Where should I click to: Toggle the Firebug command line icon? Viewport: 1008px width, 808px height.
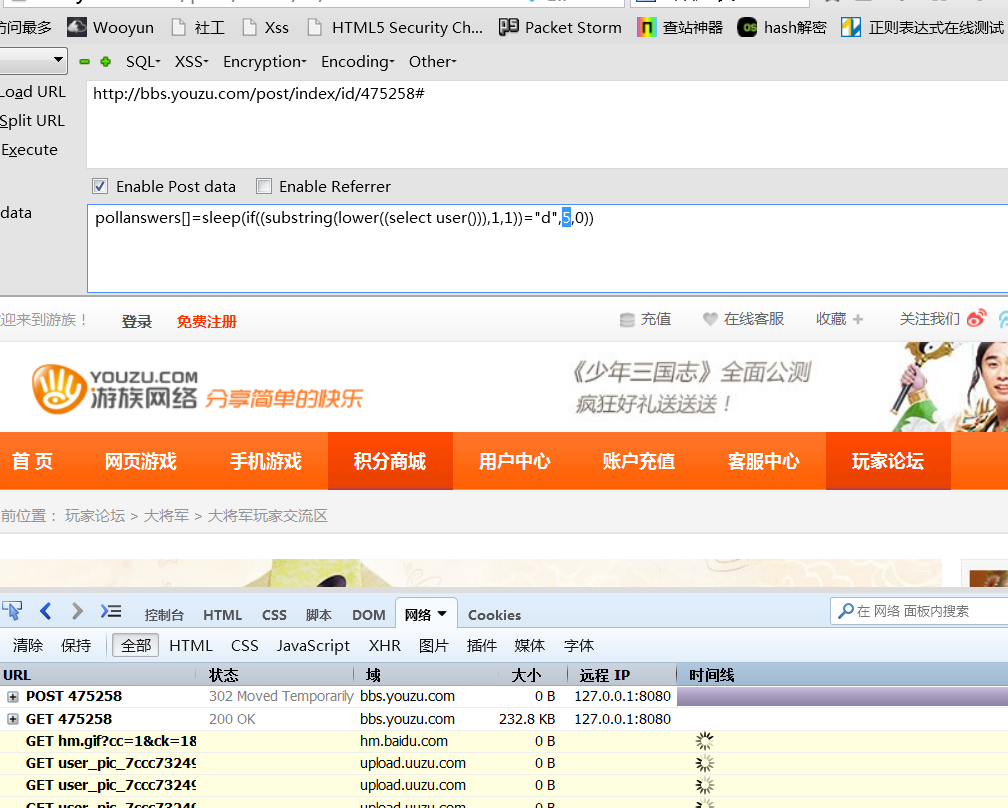(x=111, y=611)
